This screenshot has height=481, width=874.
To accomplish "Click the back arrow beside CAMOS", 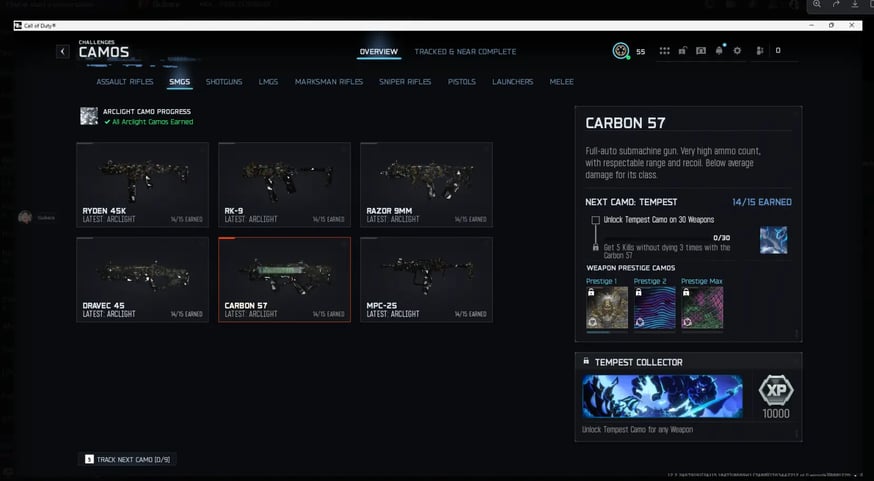I will pyautogui.click(x=62, y=51).
